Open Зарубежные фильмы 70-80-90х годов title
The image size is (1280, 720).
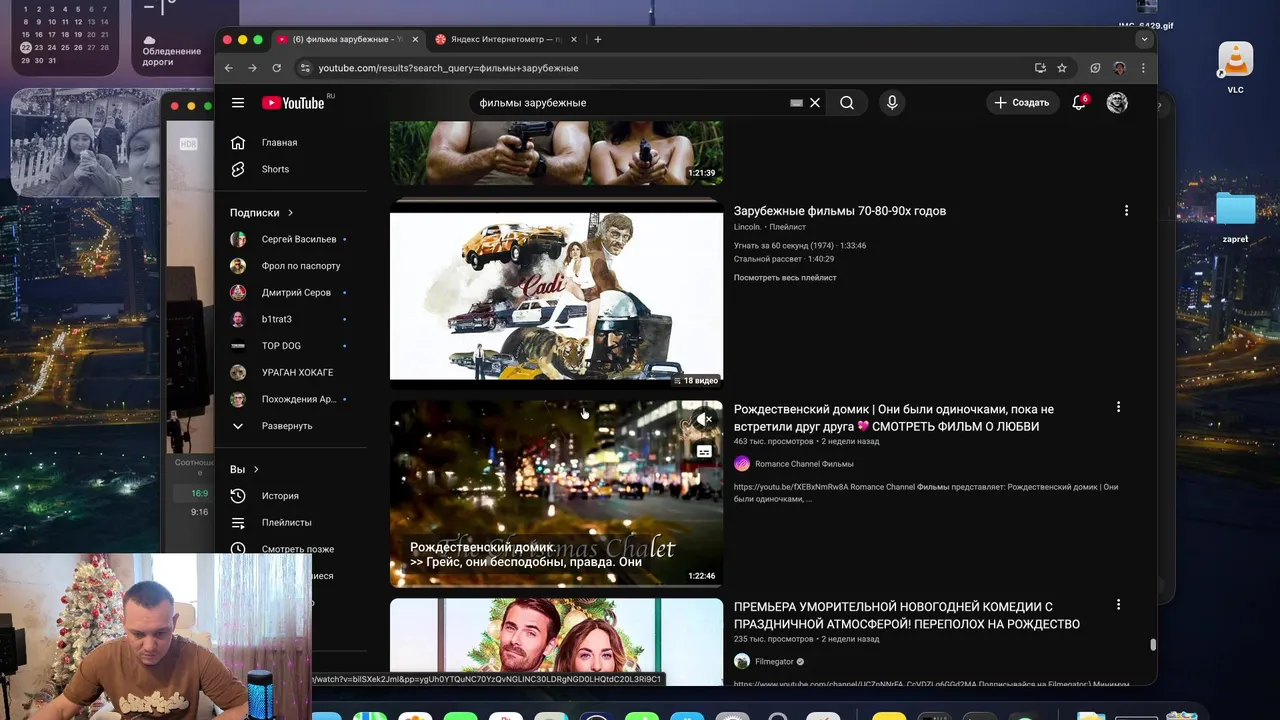tap(840, 211)
